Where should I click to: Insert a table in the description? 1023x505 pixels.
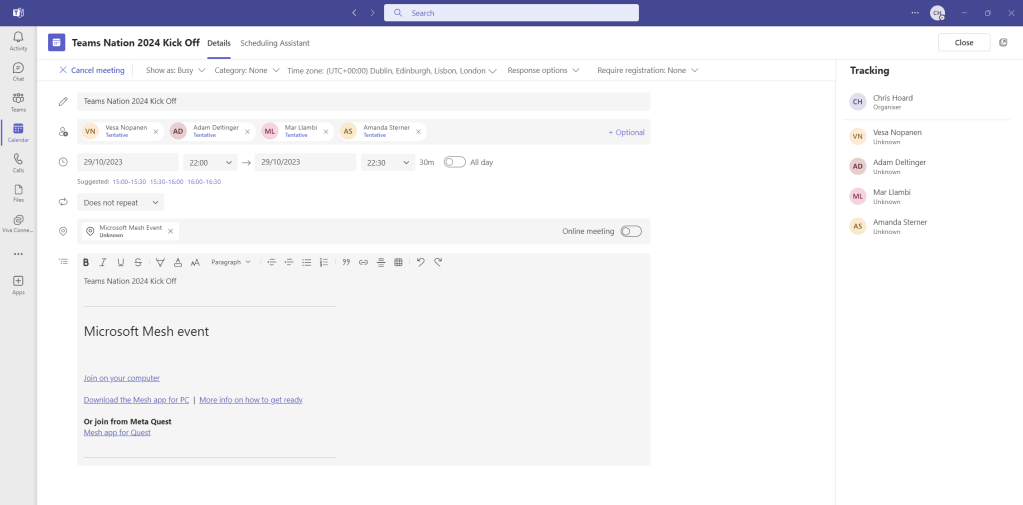[x=398, y=262]
